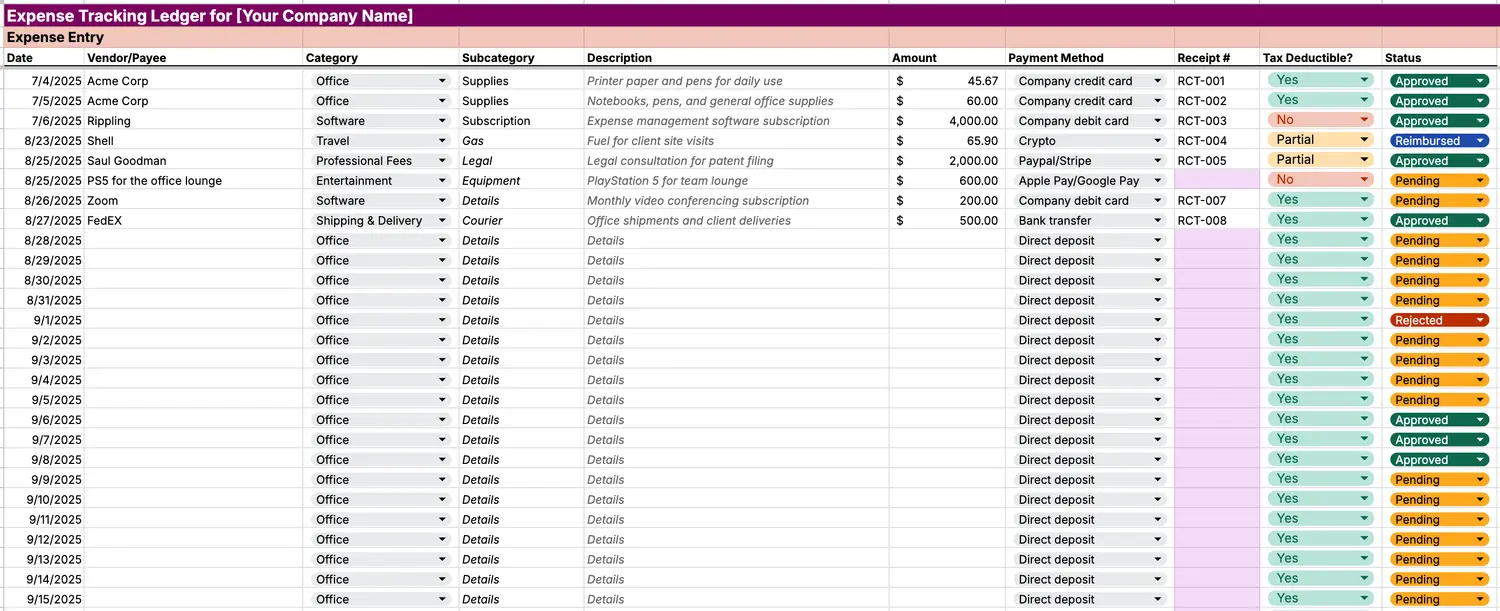The image size is (1500, 611).
Task: Click the 4,000.00 amount cell
Action: (x=946, y=121)
